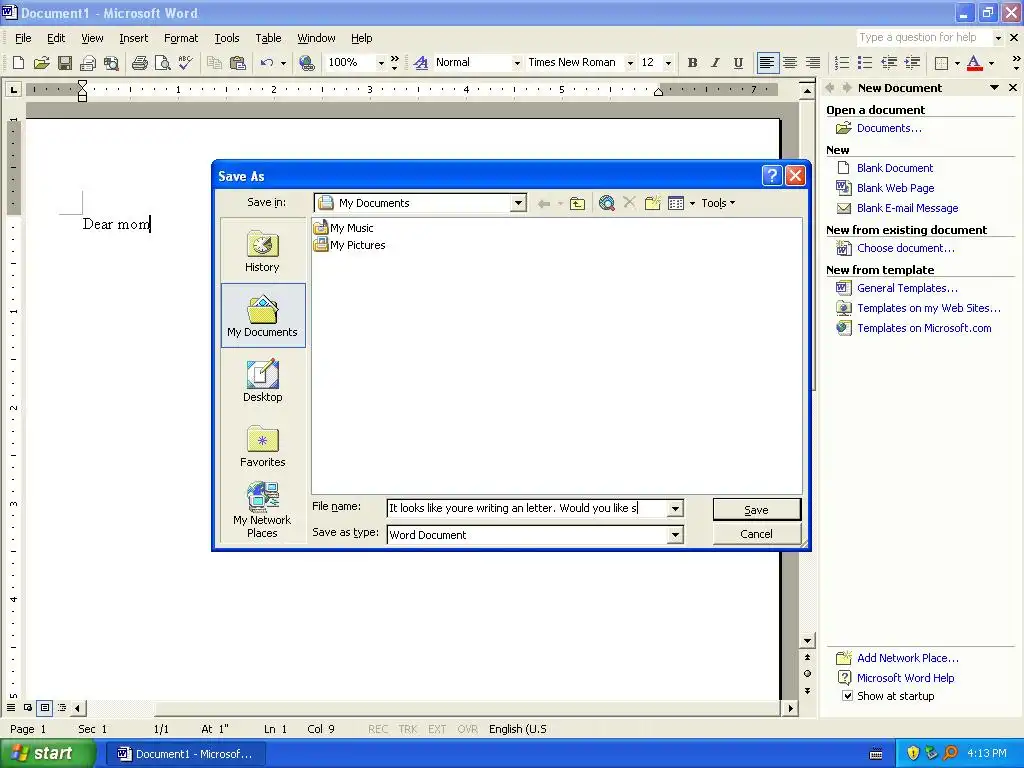Click General Templates link in task pane
1024x768 pixels.
(907, 288)
